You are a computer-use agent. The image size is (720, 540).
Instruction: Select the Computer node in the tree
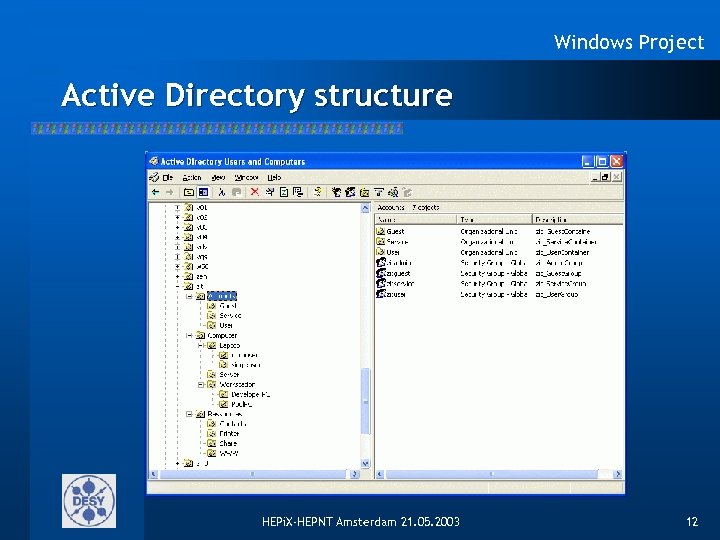(x=222, y=336)
